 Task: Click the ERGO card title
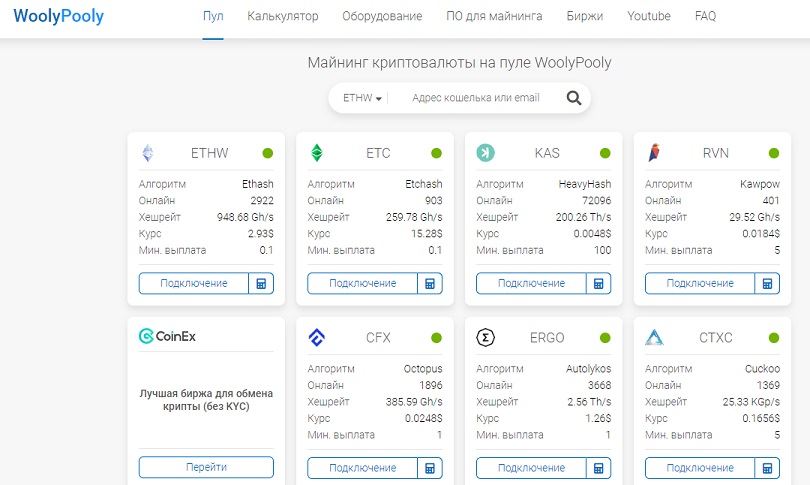(x=547, y=338)
